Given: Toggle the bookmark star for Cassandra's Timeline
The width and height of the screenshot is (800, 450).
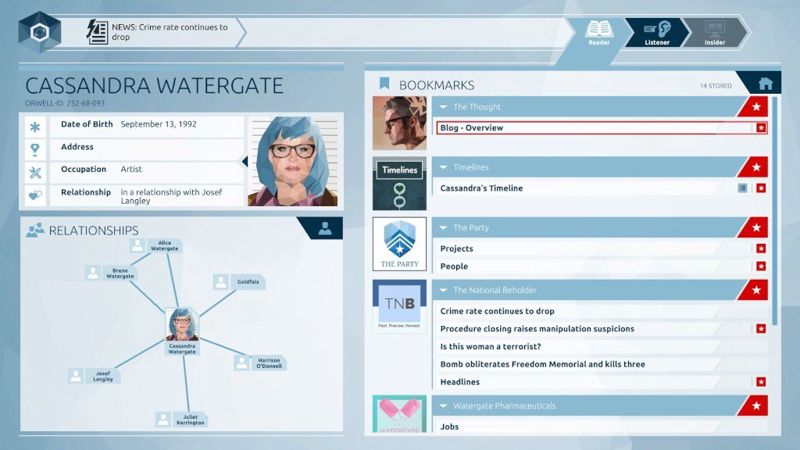Looking at the screenshot, I should coord(761,188).
